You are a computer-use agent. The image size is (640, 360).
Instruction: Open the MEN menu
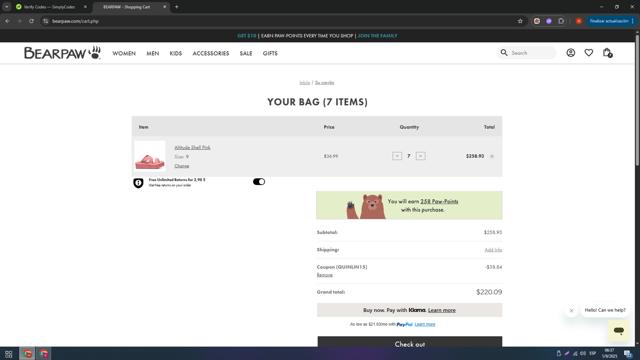coord(153,53)
